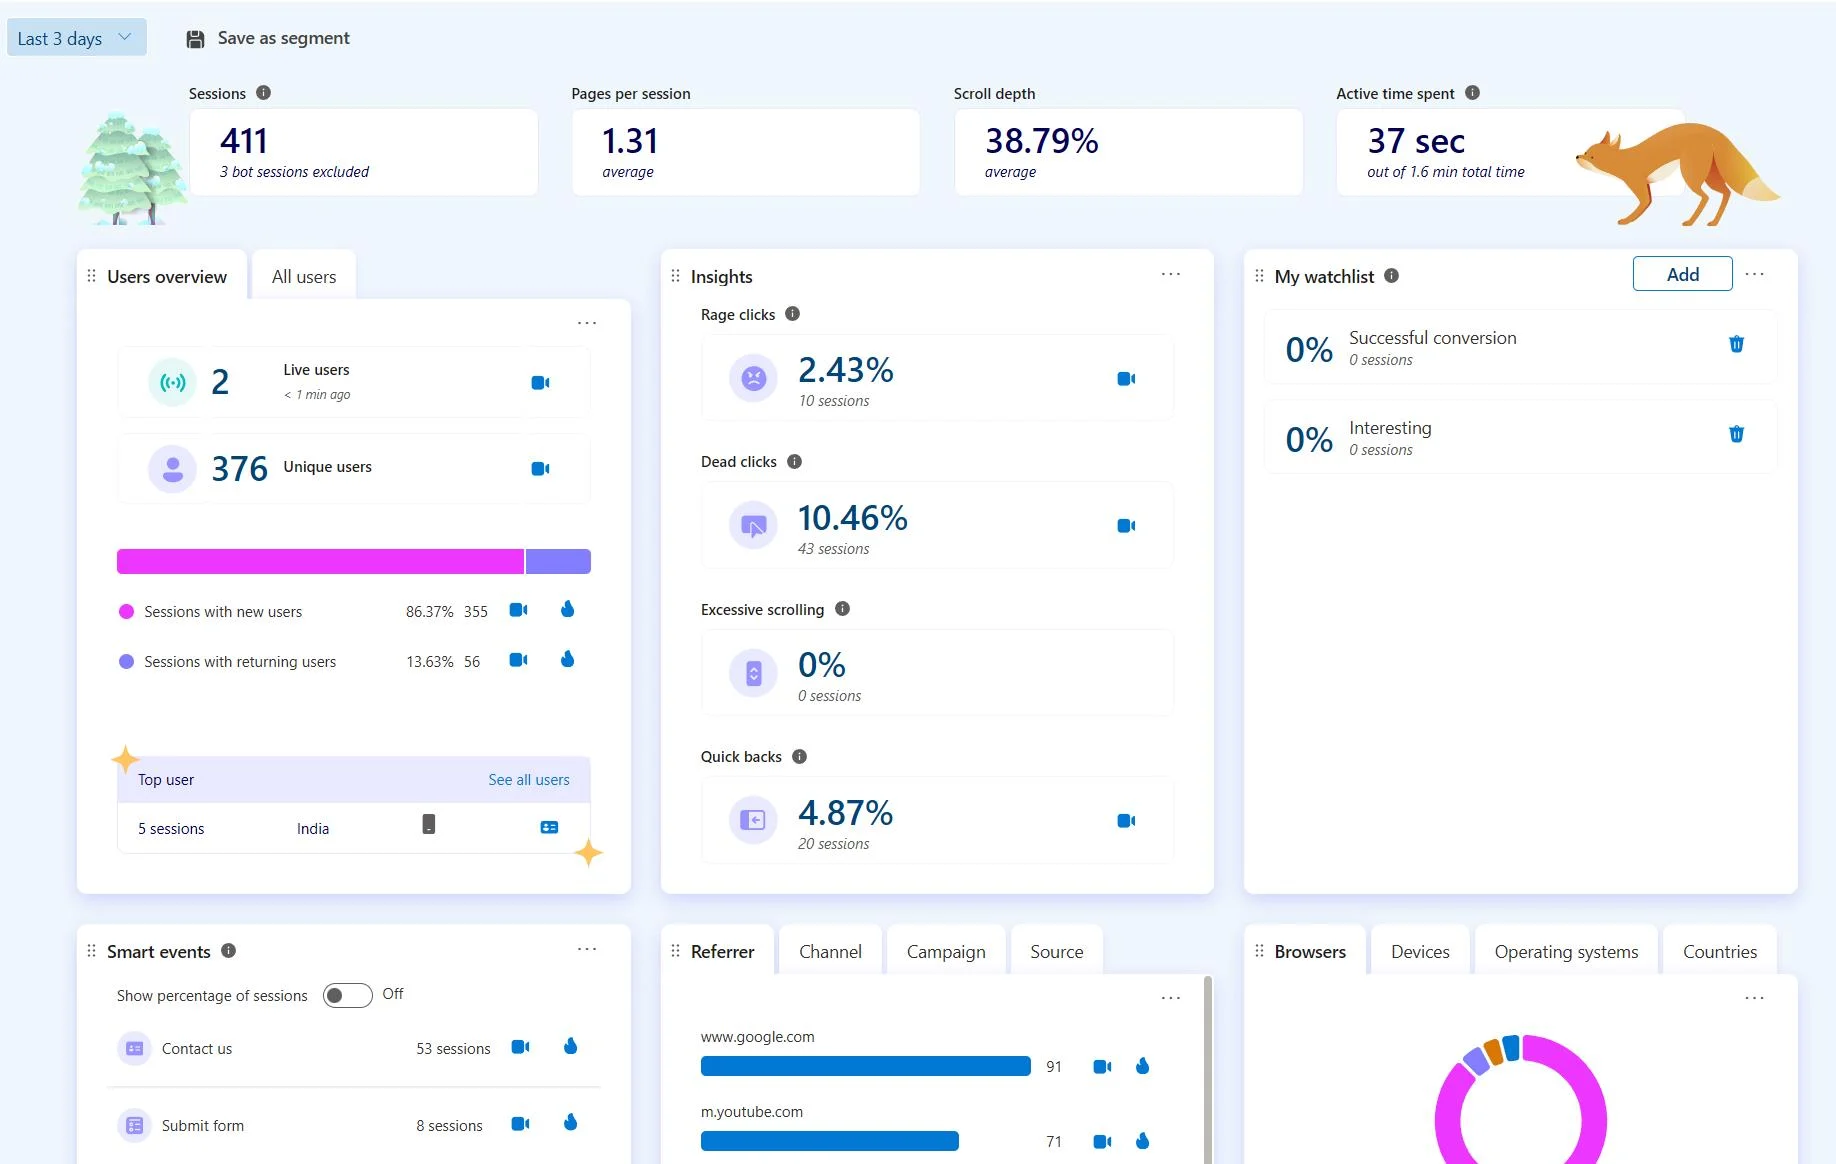The height and width of the screenshot is (1164, 1836).
Task: Open Smart events more options menu
Action: pyautogui.click(x=587, y=949)
